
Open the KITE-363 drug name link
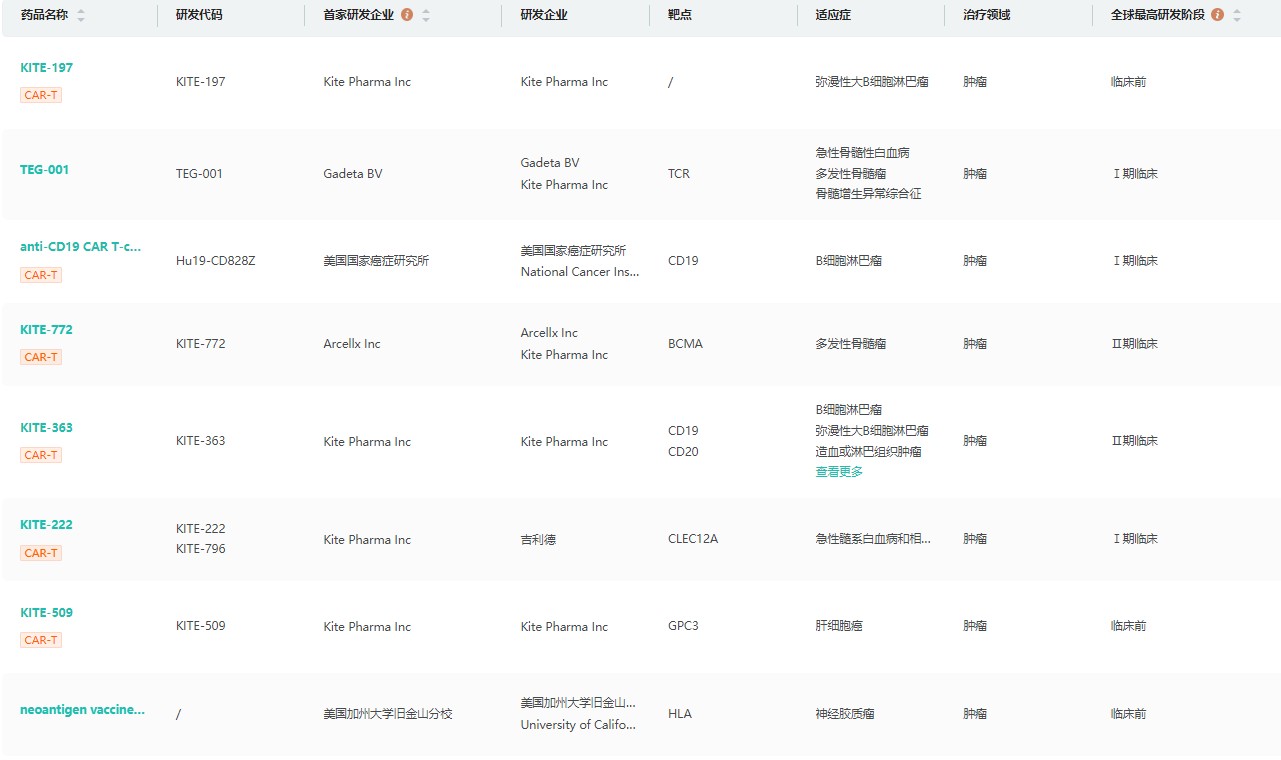[47, 428]
